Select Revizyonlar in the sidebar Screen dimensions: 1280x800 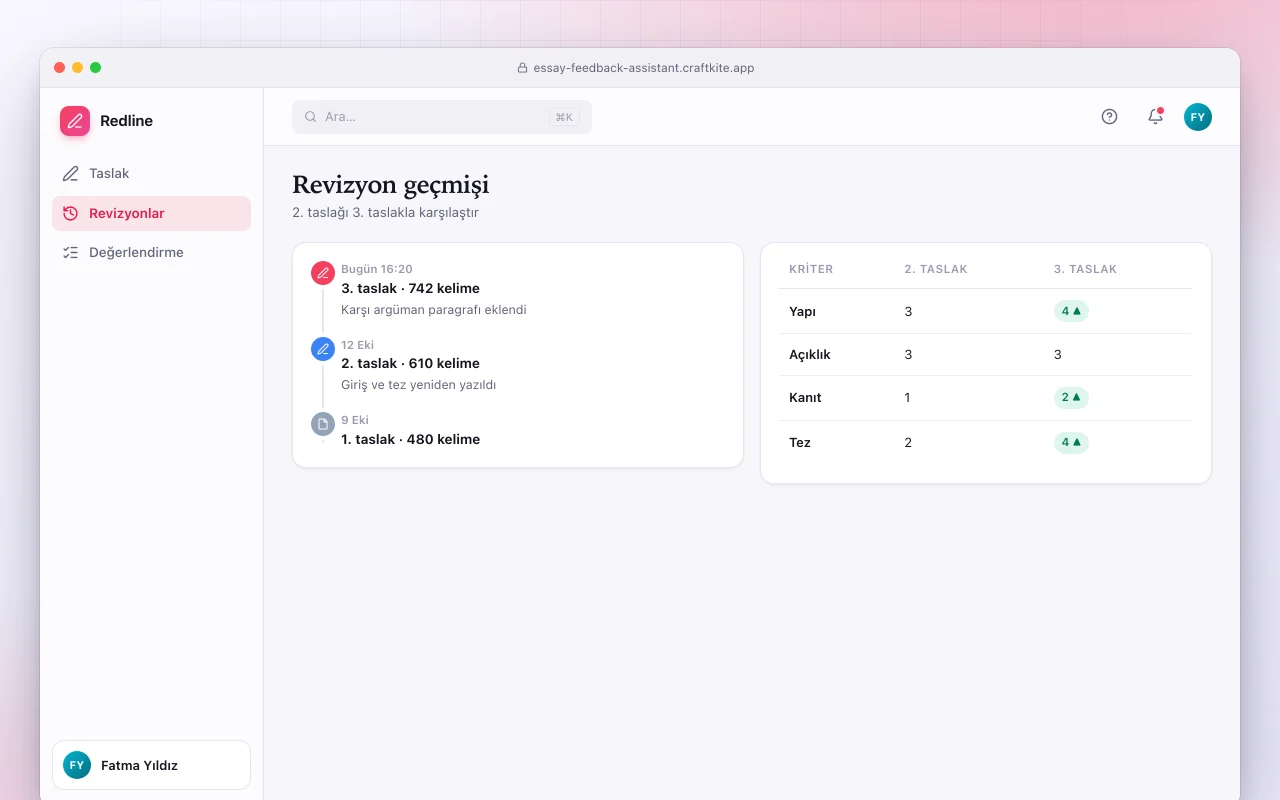(151, 213)
